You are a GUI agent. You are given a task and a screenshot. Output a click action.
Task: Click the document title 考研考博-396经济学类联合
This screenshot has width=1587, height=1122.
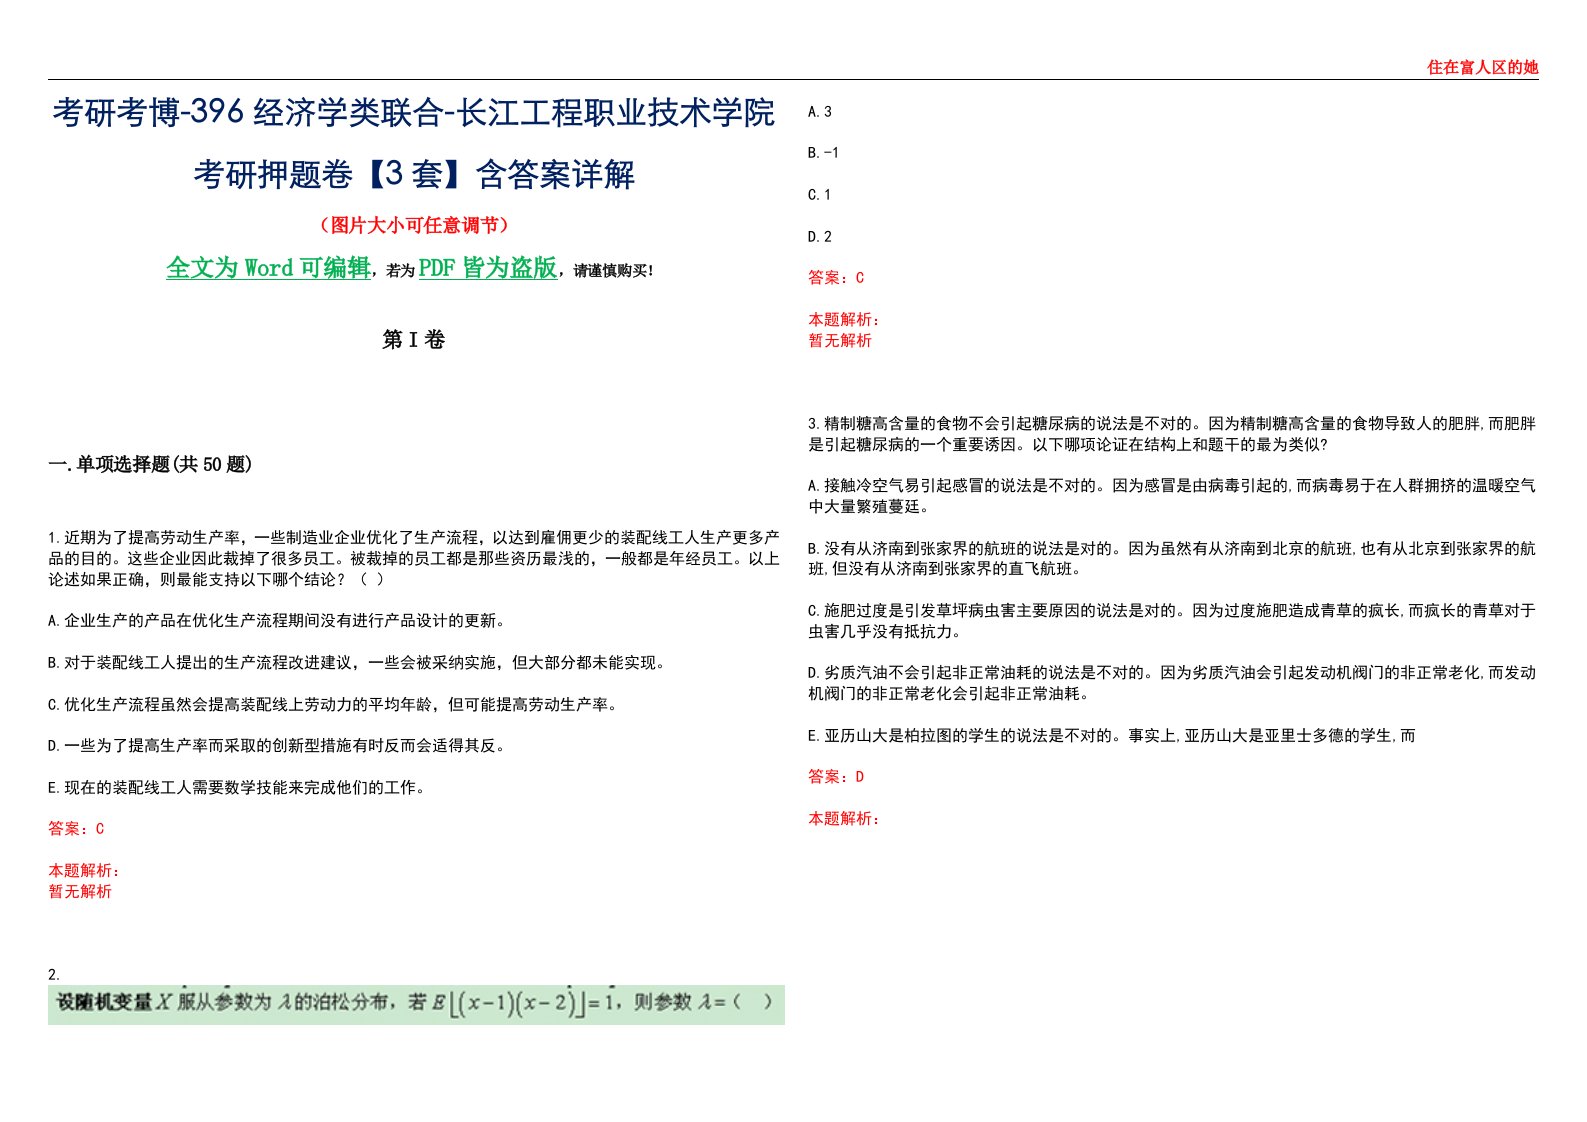point(248,113)
